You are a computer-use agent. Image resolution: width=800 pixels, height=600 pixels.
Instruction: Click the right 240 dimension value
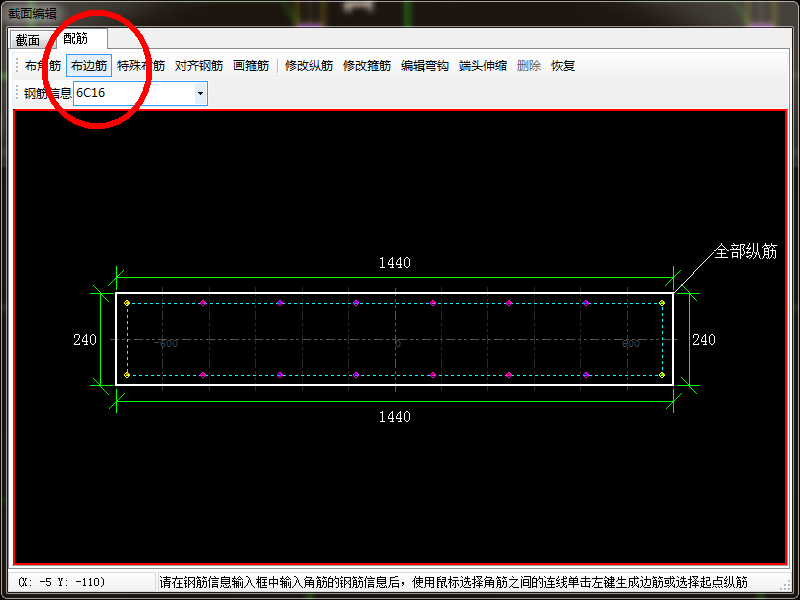click(704, 340)
